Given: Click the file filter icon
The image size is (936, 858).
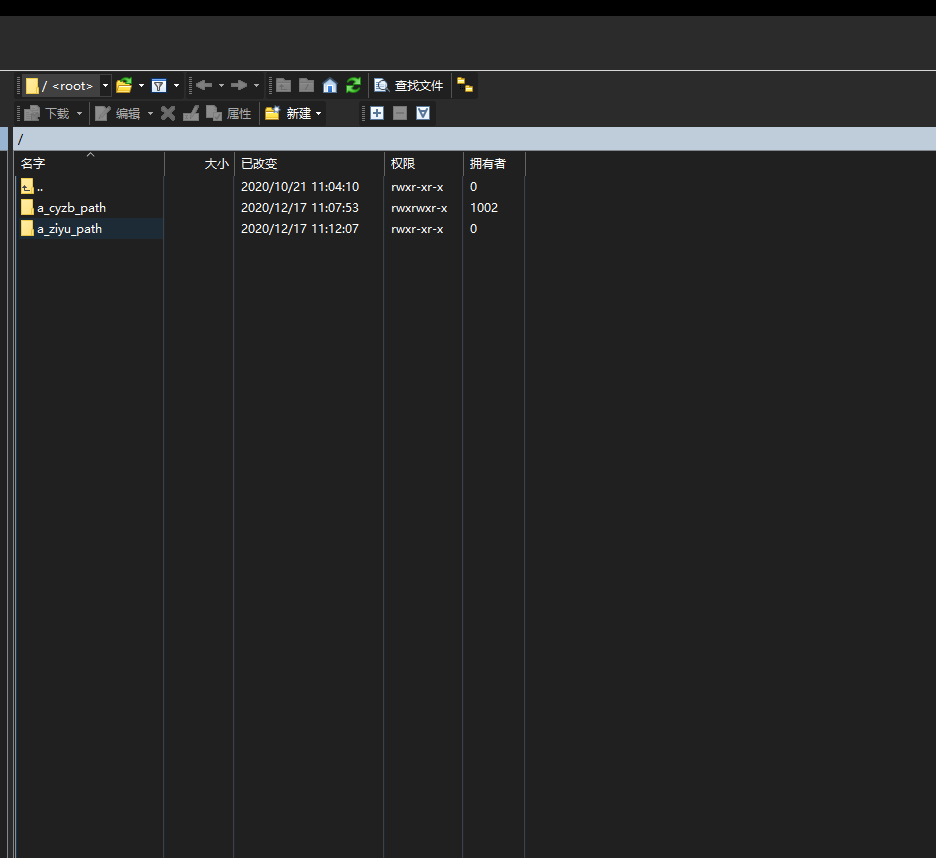Looking at the screenshot, I should [x=159, y=86].
